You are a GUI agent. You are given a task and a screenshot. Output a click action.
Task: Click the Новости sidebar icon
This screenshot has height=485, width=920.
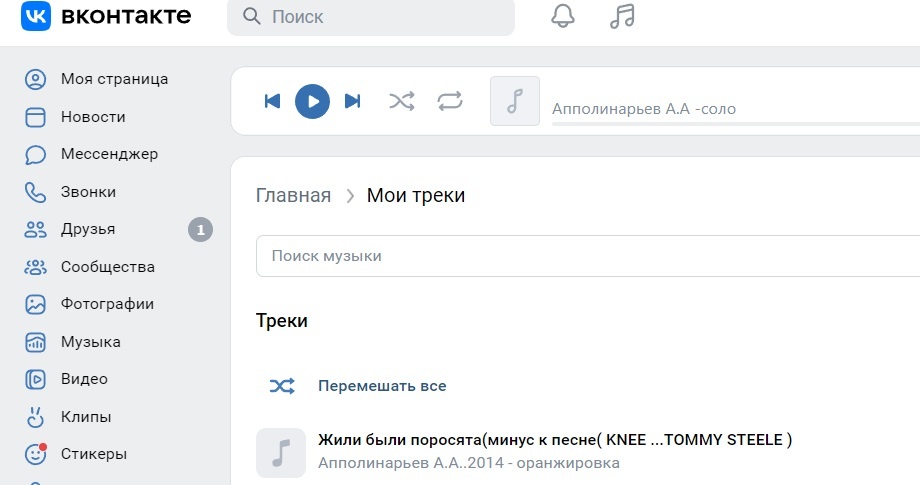coord(35,117)
